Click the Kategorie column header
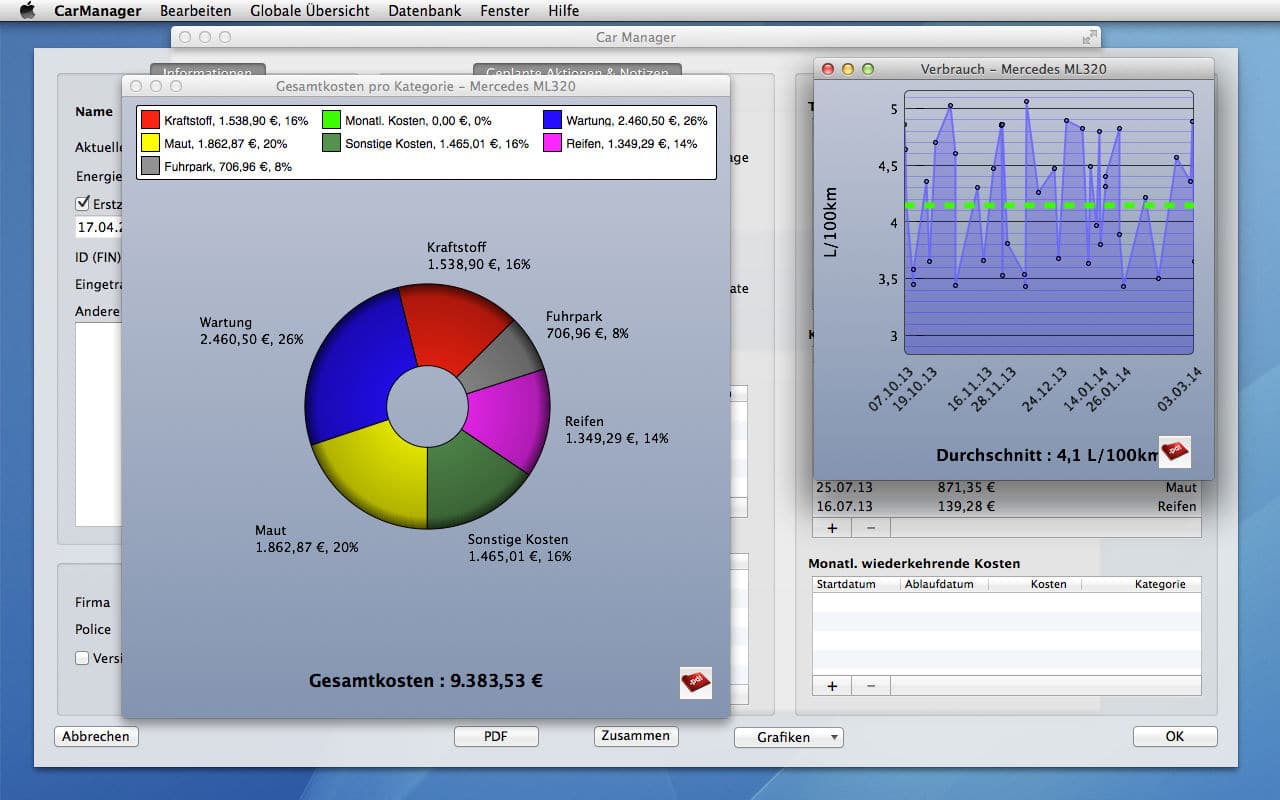The width and height of the screenshot is (1280, 800). [x=1141, y=584]
